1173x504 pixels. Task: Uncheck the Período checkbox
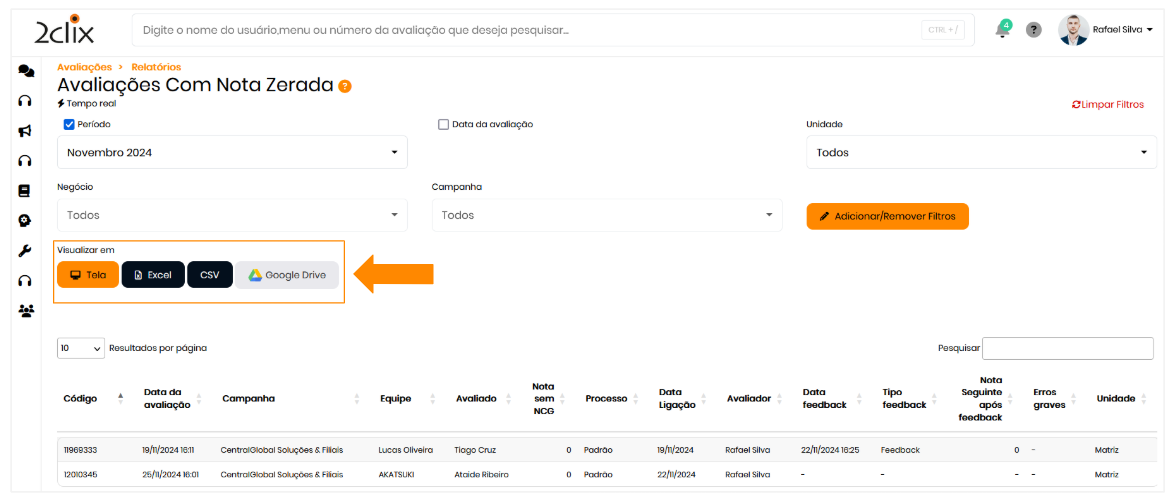pyautogui.click(x=69, y=125)
